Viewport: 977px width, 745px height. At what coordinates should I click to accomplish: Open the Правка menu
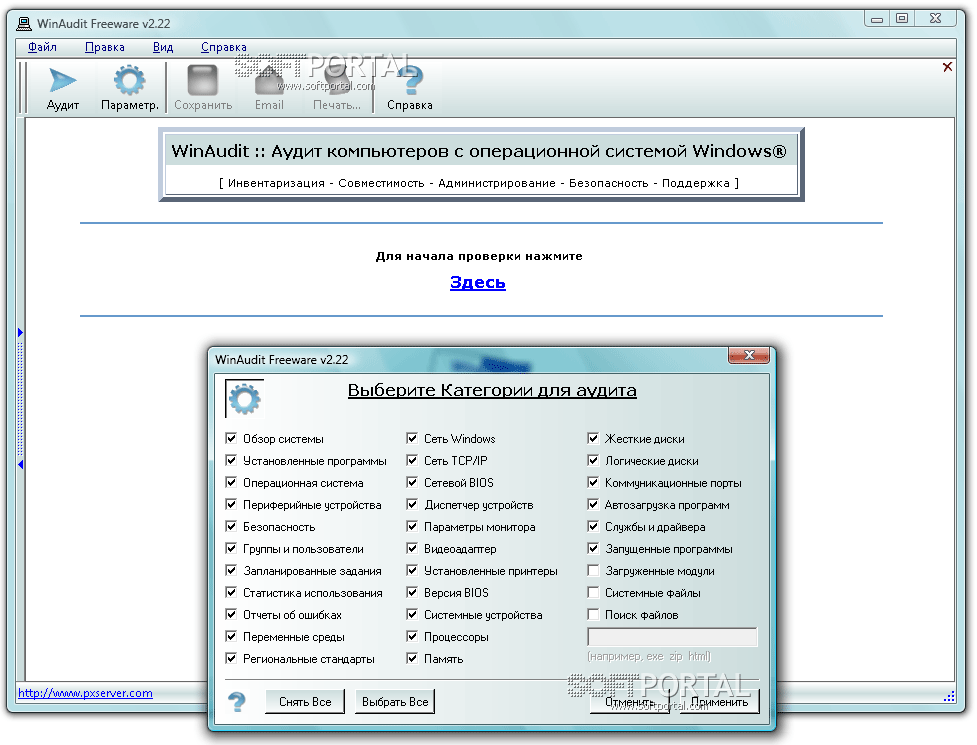(x=105, y=47)
